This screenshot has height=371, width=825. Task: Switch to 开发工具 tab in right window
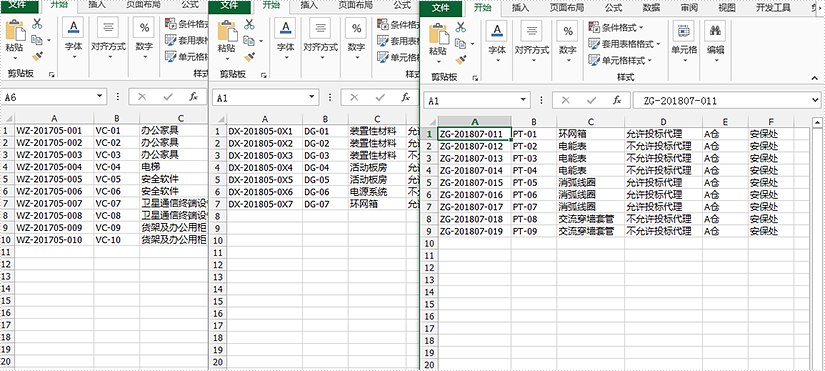pyautogui.click(x=773, y=7)
